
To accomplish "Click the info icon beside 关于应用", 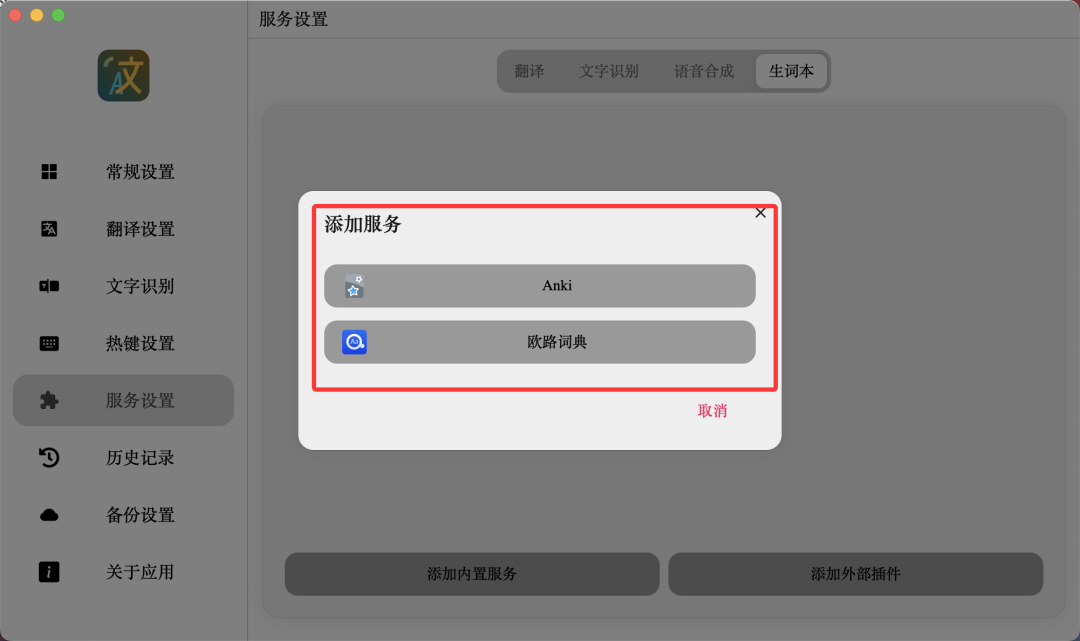I will 49,571.
